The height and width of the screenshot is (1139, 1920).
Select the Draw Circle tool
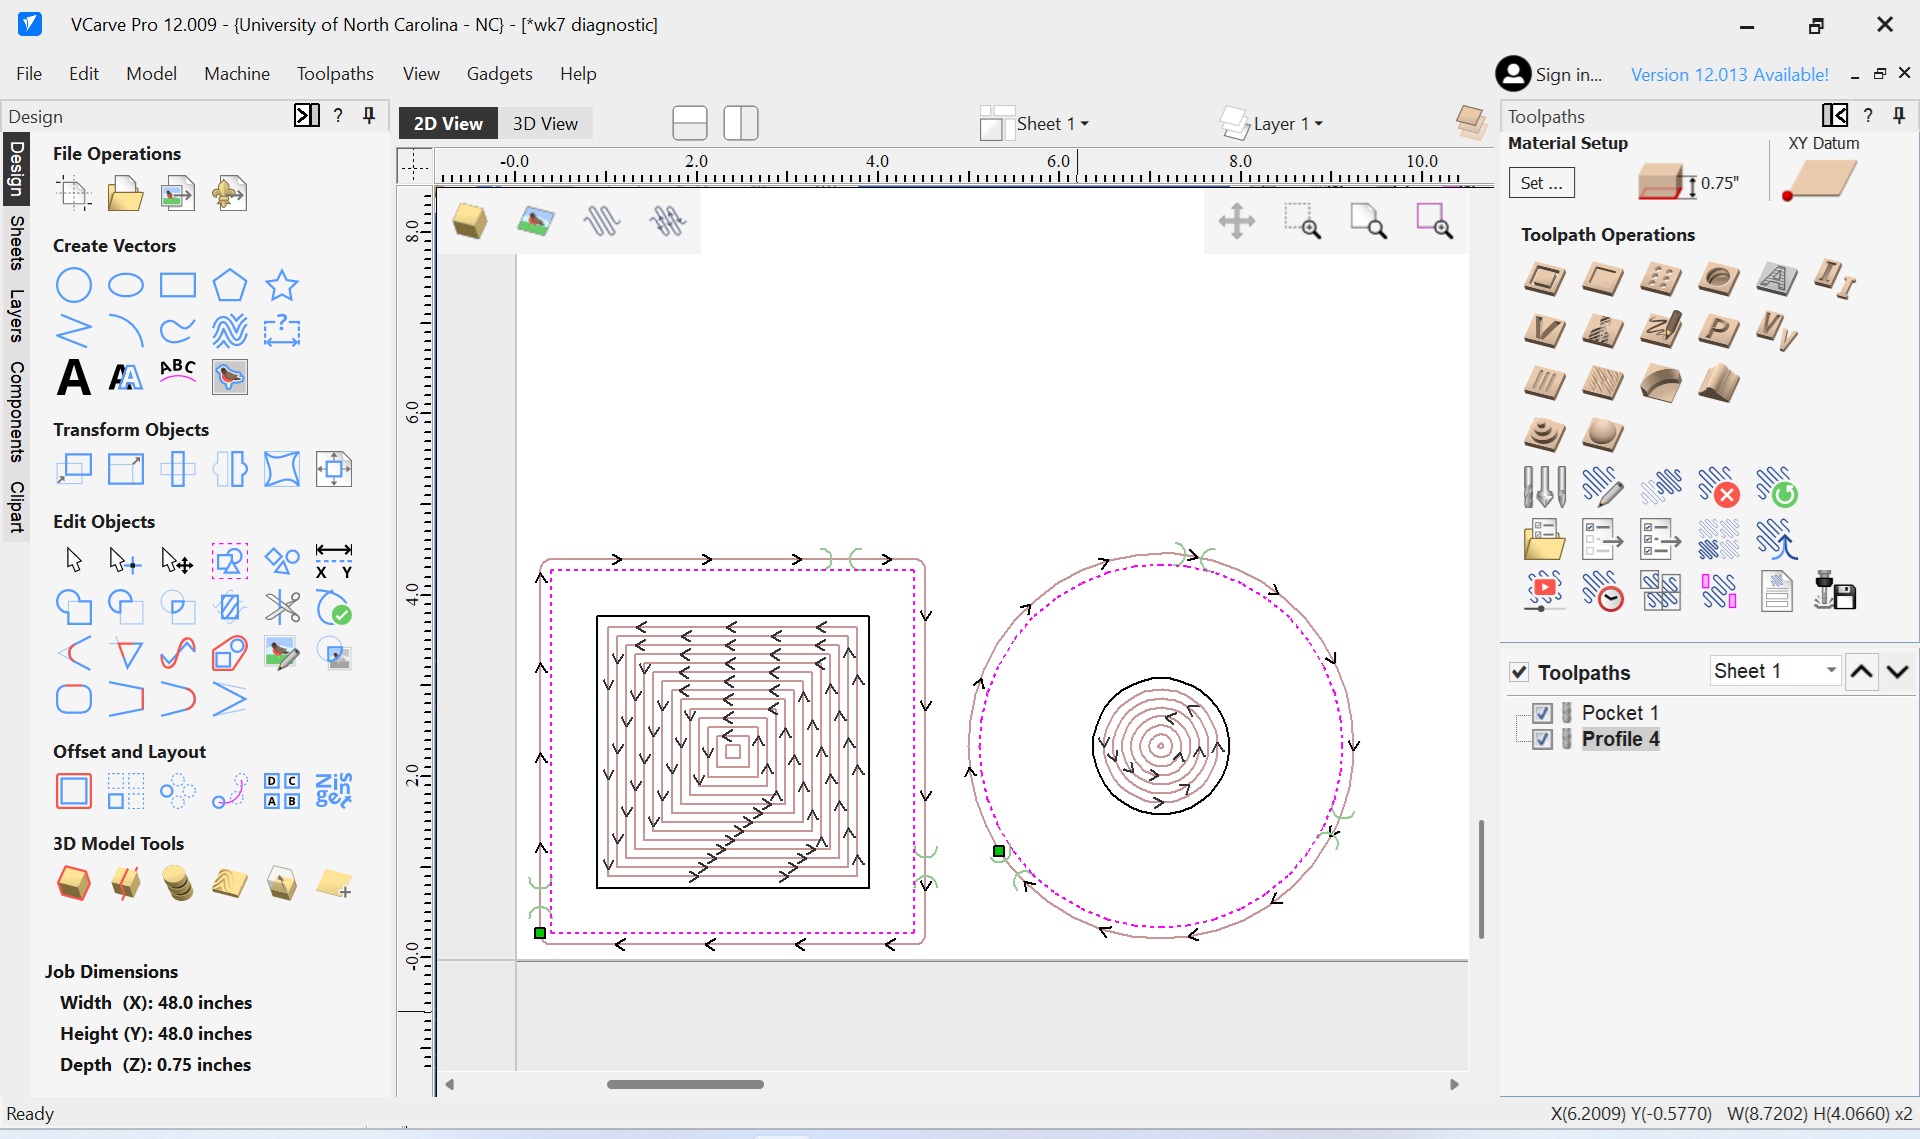(x=73, y=285)
